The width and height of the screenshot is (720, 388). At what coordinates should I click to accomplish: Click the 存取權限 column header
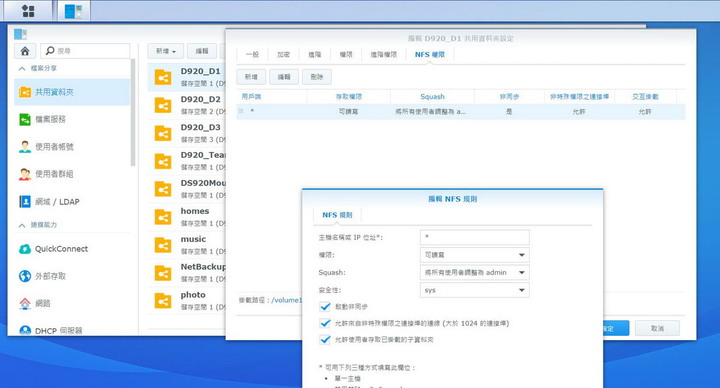pyautogui.click(x=349, y=96)
